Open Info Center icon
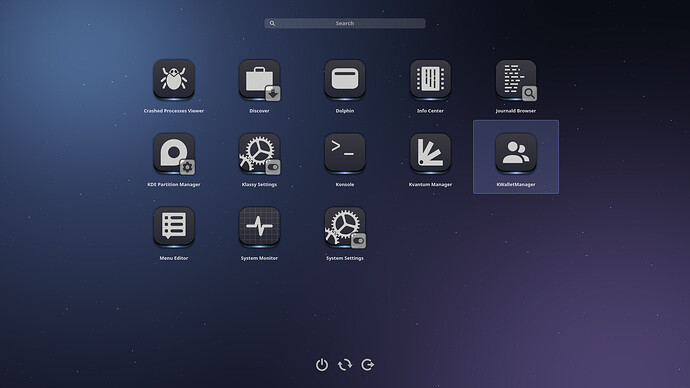The width and height of the screenshot is (690, 388). (x=430, y=80)
